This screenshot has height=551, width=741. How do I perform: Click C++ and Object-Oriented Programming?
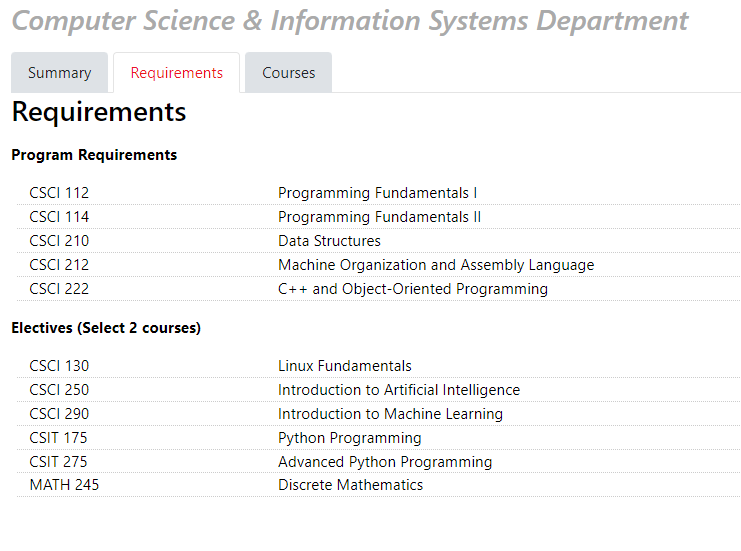[x=412, y=289]
